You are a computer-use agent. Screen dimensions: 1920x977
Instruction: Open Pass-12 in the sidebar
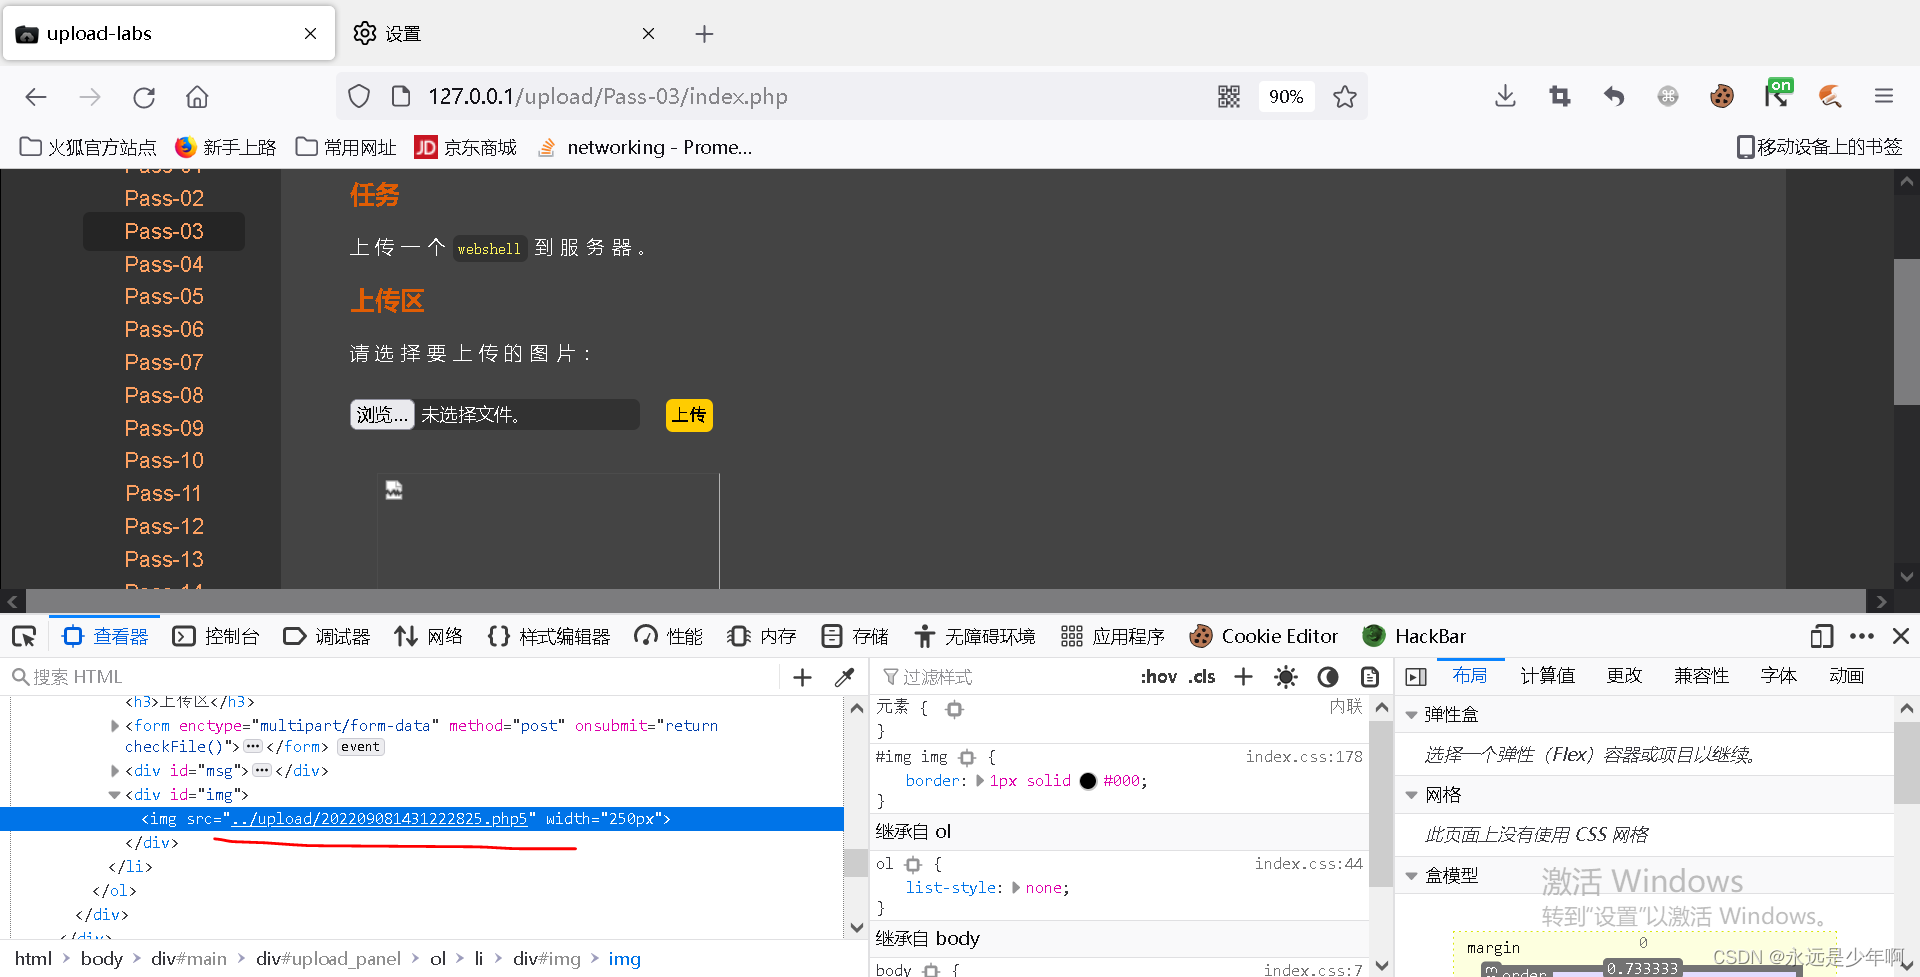(164, 526)
